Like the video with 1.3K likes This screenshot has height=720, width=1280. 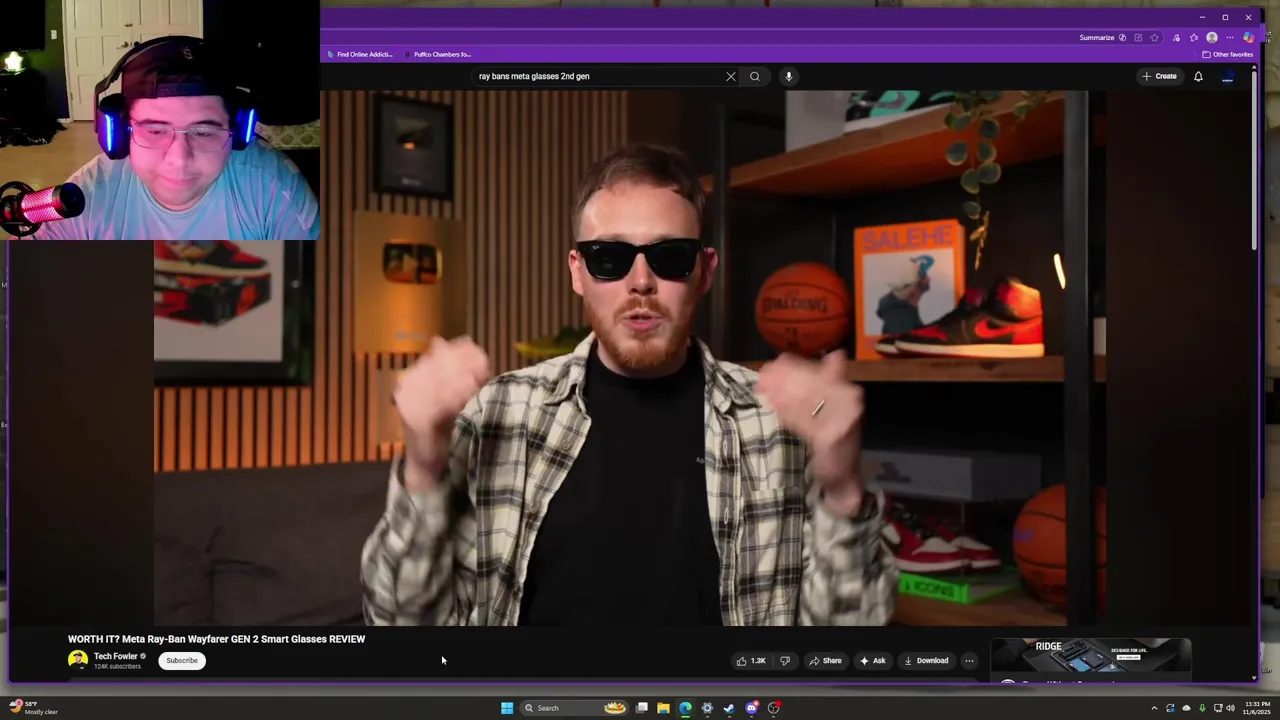pos(750,660)
